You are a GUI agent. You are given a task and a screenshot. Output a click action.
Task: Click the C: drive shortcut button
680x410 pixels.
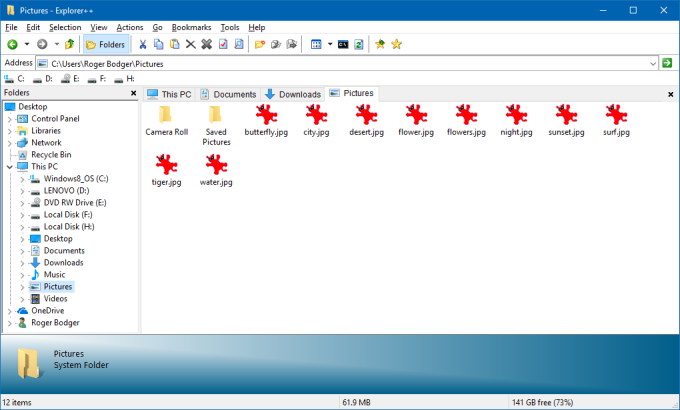(14, 79)
